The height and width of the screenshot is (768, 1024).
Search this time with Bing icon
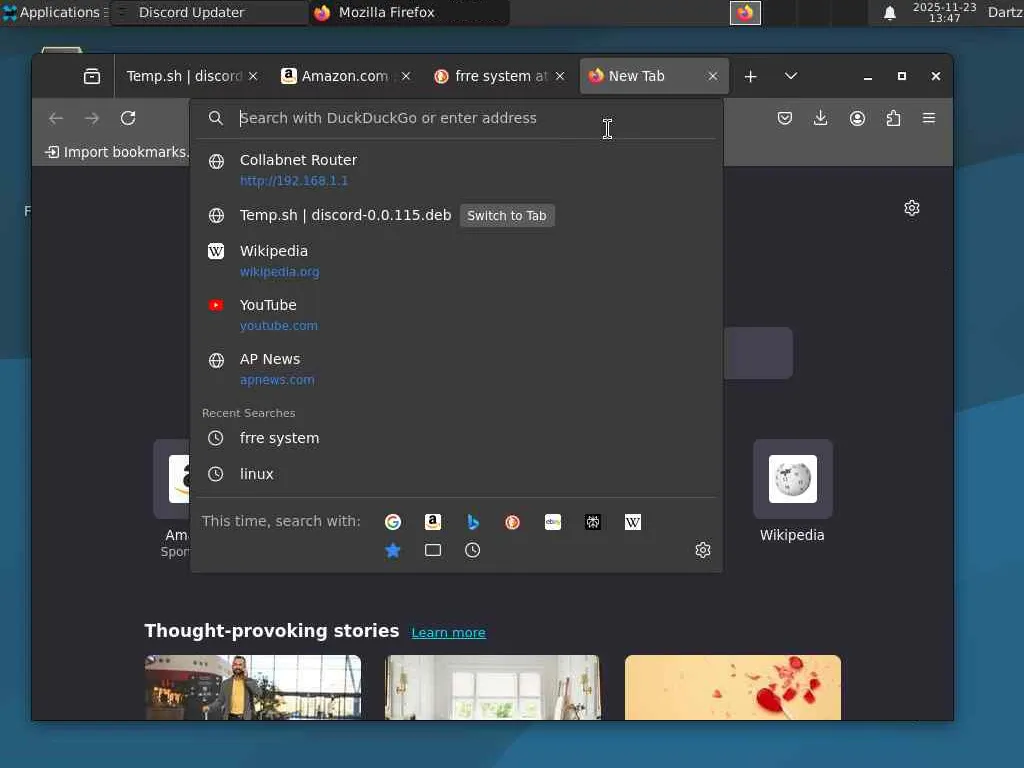click(x=473, y=522)
